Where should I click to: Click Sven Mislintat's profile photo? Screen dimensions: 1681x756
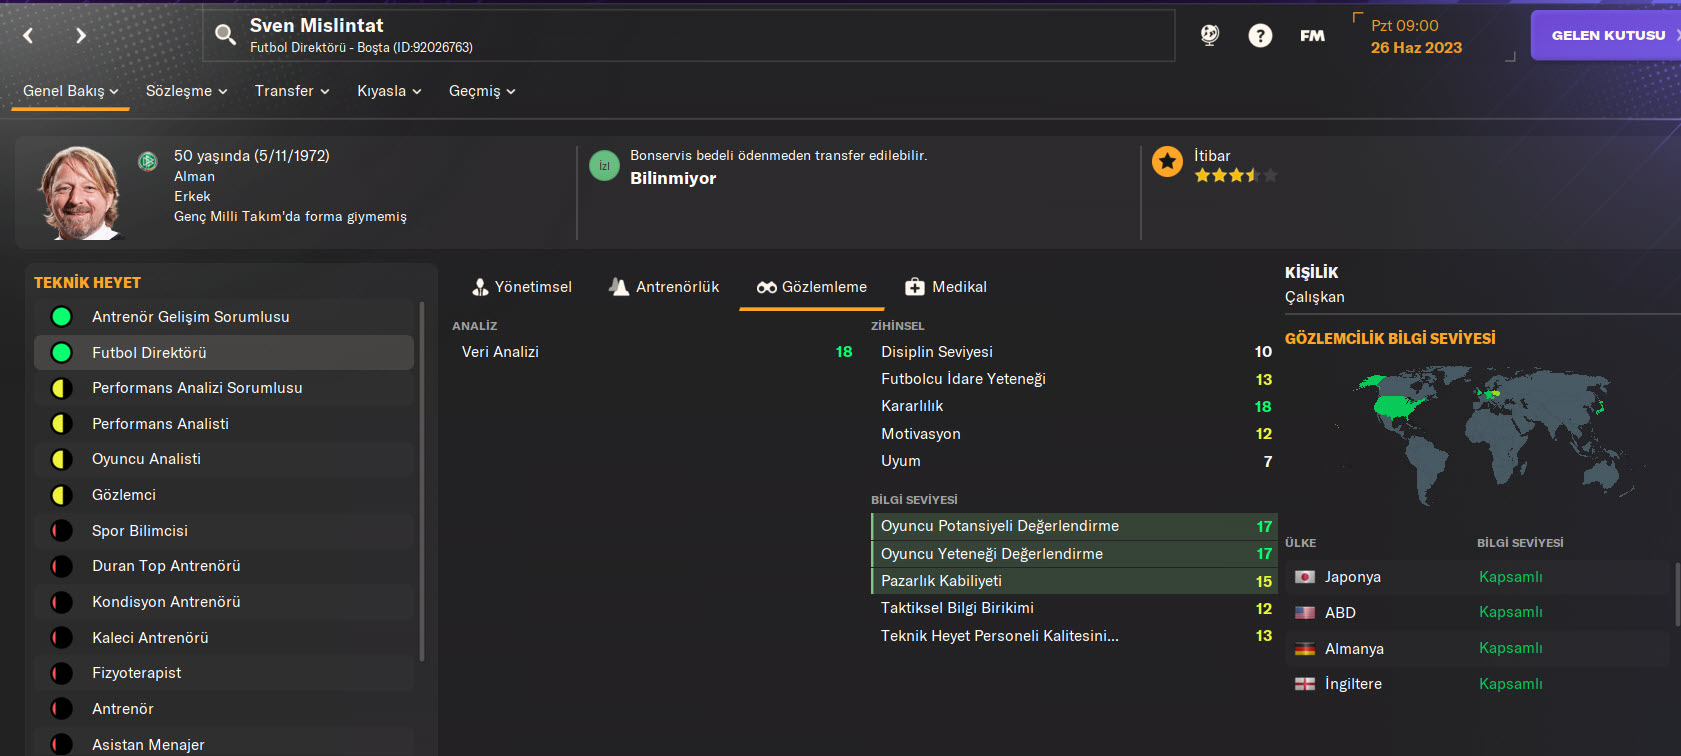(80, 192)
